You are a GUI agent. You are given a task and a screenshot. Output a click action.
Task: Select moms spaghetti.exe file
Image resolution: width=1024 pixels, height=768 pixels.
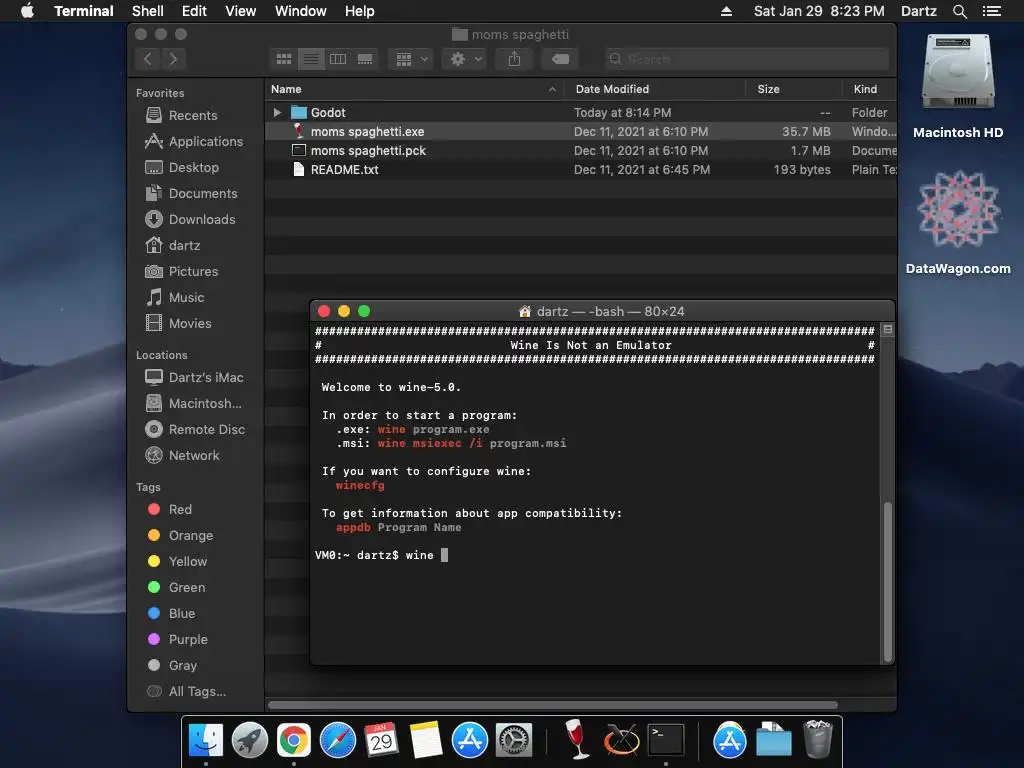coord(581,131)
